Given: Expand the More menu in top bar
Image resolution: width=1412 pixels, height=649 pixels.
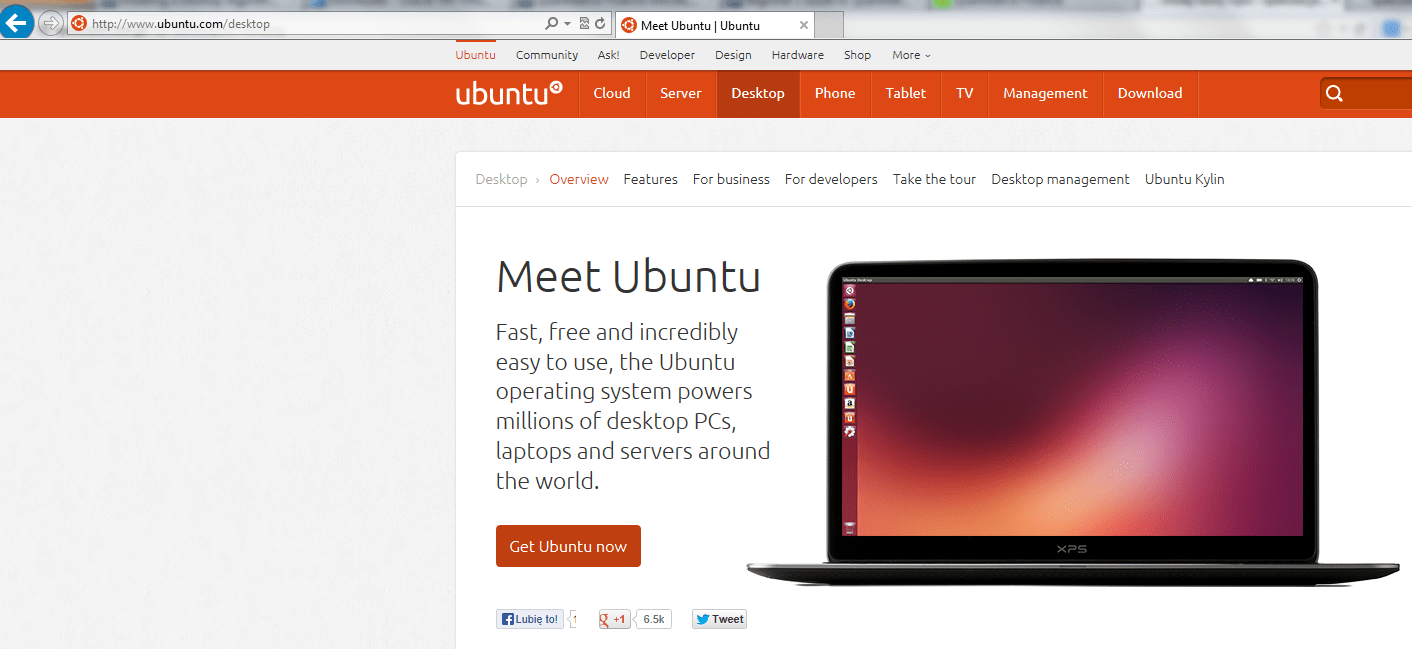Looking at the screenshot, I should click(x=911, y=55).
